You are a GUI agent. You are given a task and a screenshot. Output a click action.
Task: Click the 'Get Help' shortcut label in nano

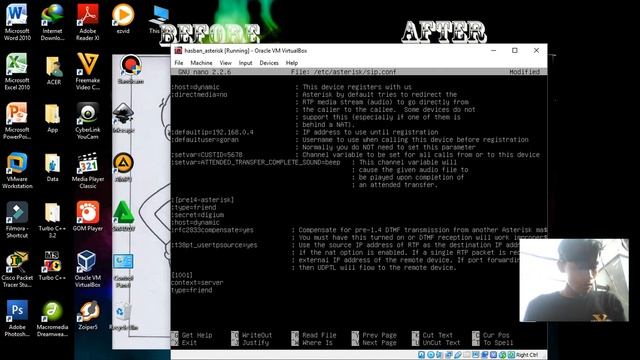click(x=197, y=335)
